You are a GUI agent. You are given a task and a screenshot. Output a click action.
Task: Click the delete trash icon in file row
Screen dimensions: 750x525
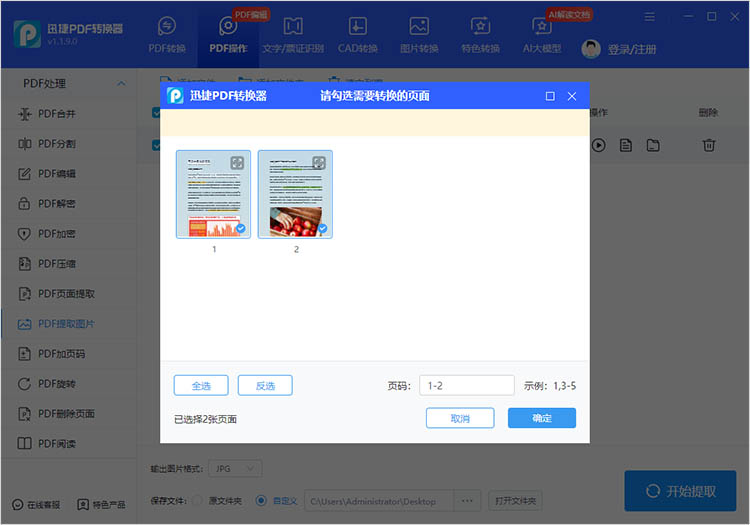tap(708, 145)
